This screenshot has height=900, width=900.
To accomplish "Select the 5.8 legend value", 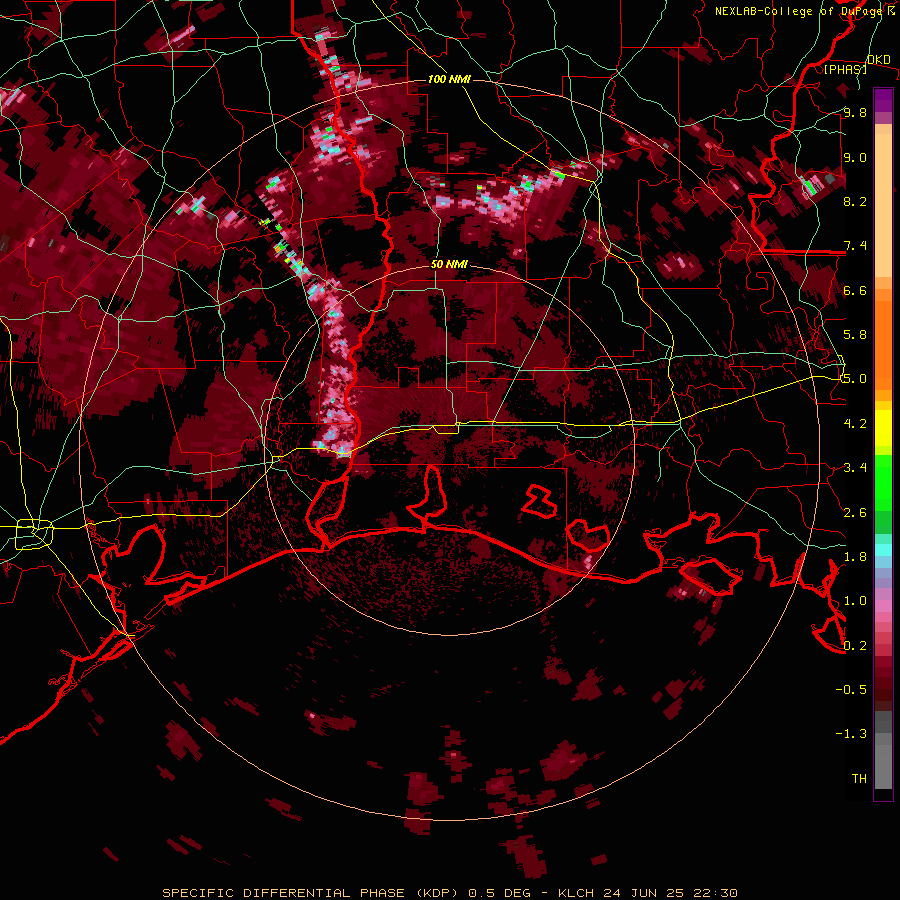I will click(855, 335).
